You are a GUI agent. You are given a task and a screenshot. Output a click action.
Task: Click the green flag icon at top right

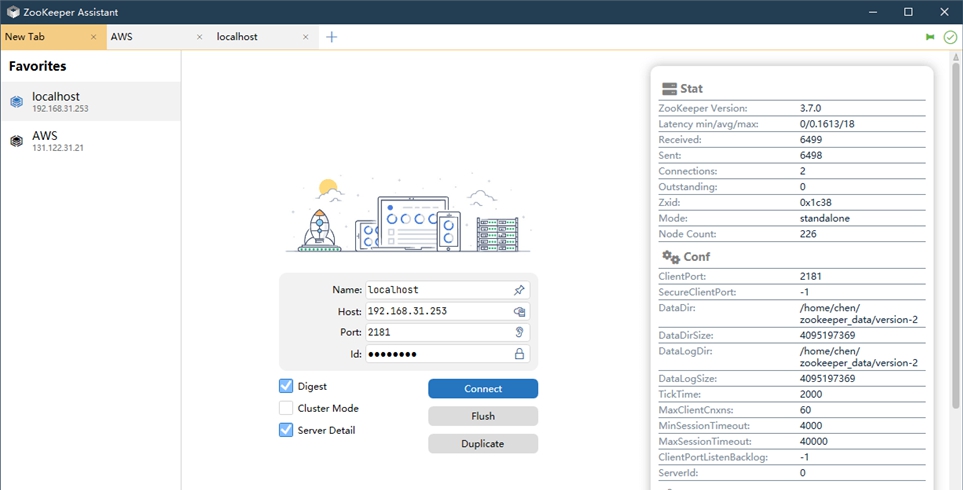pos(930,37)
